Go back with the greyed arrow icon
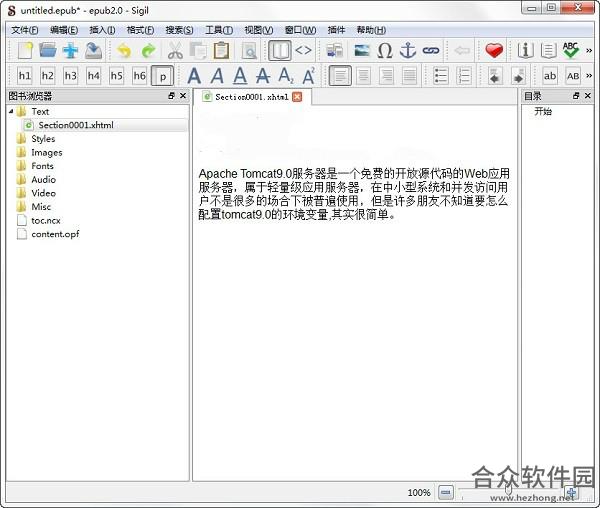 [x=462, y=50]
